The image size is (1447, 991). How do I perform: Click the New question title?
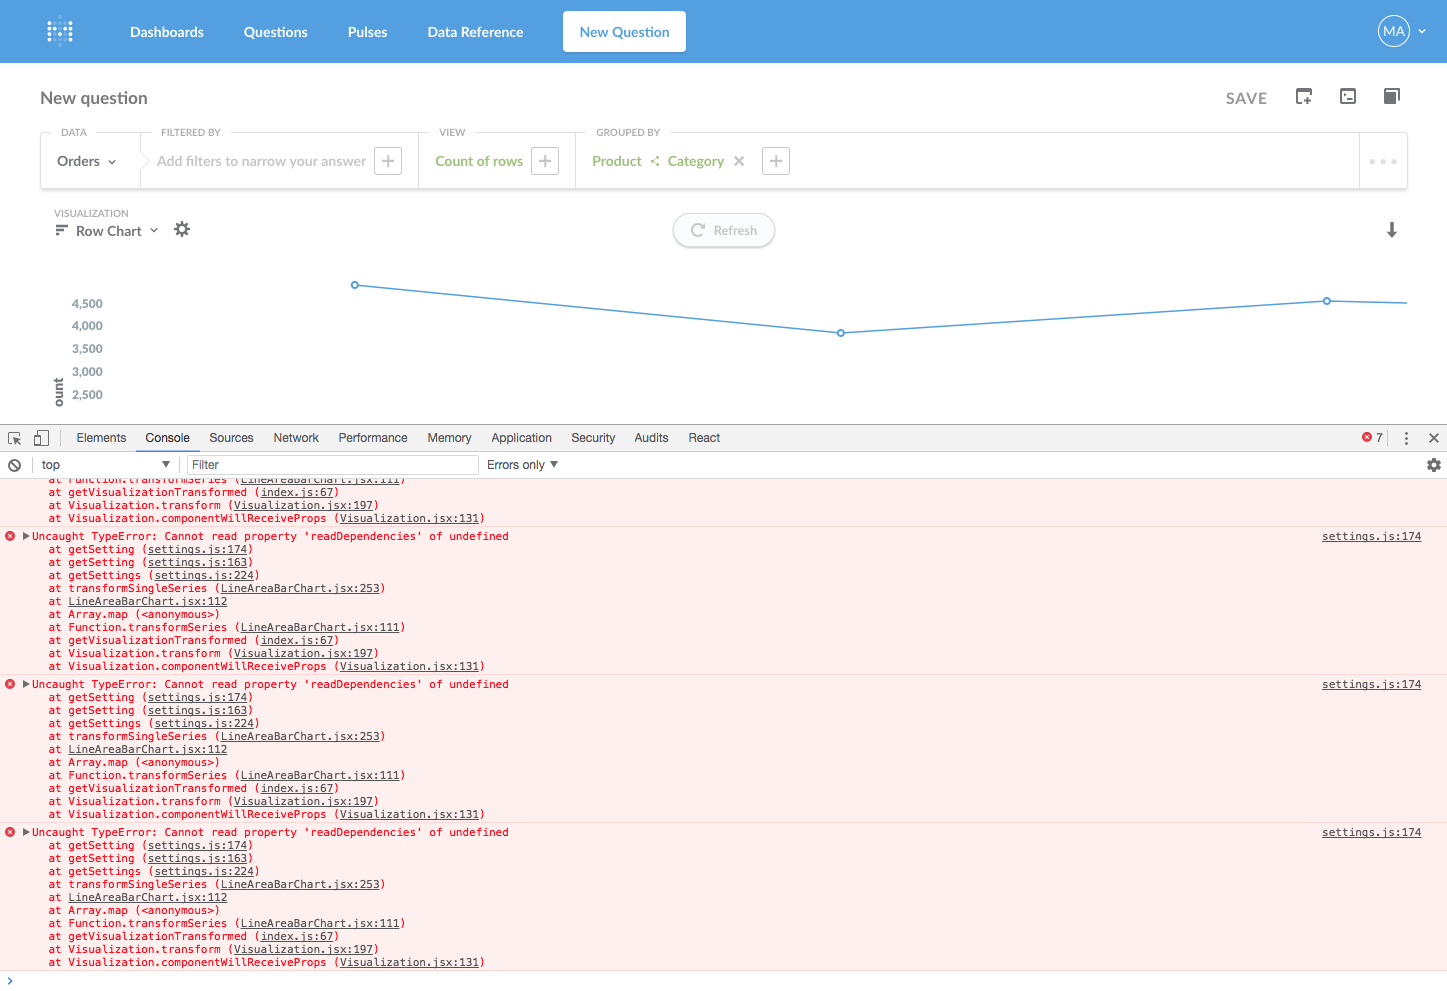click(94, 98)
